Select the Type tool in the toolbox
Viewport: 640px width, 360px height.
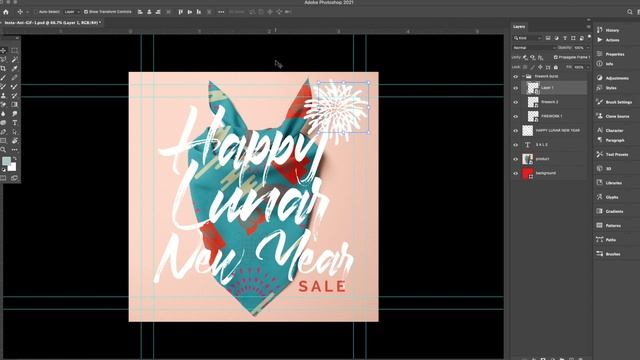pos(14,123)
